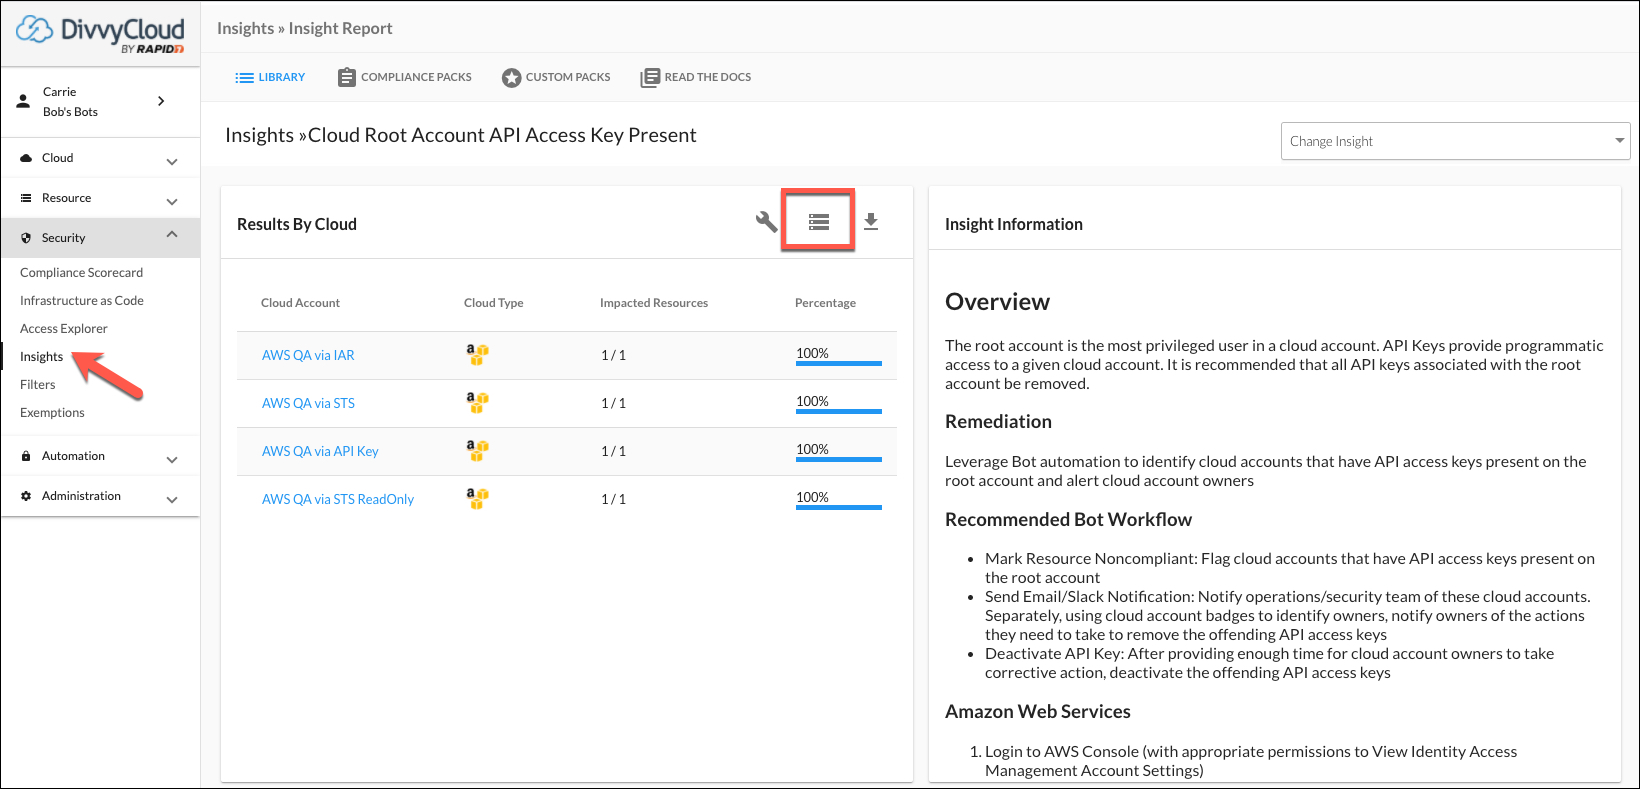Click the Administration gear icon

pyautogui.click(x=26, y=496)
